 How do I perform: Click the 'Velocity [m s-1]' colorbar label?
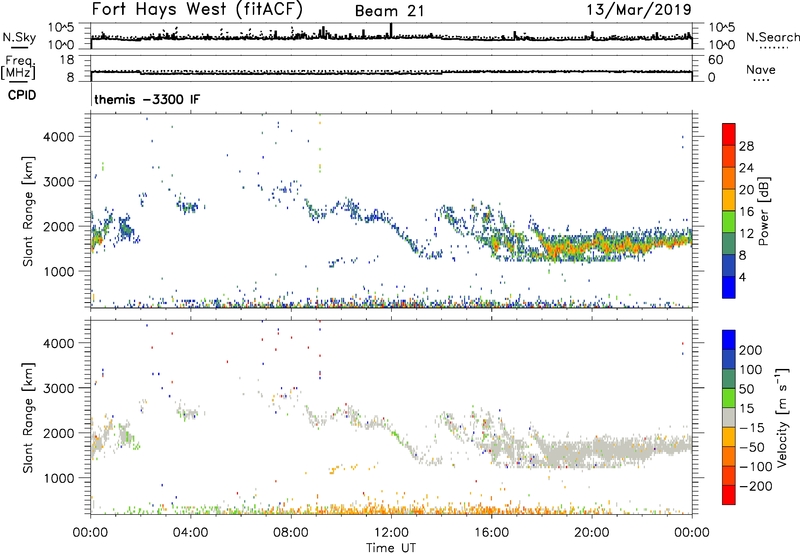[x=782, y=417]
